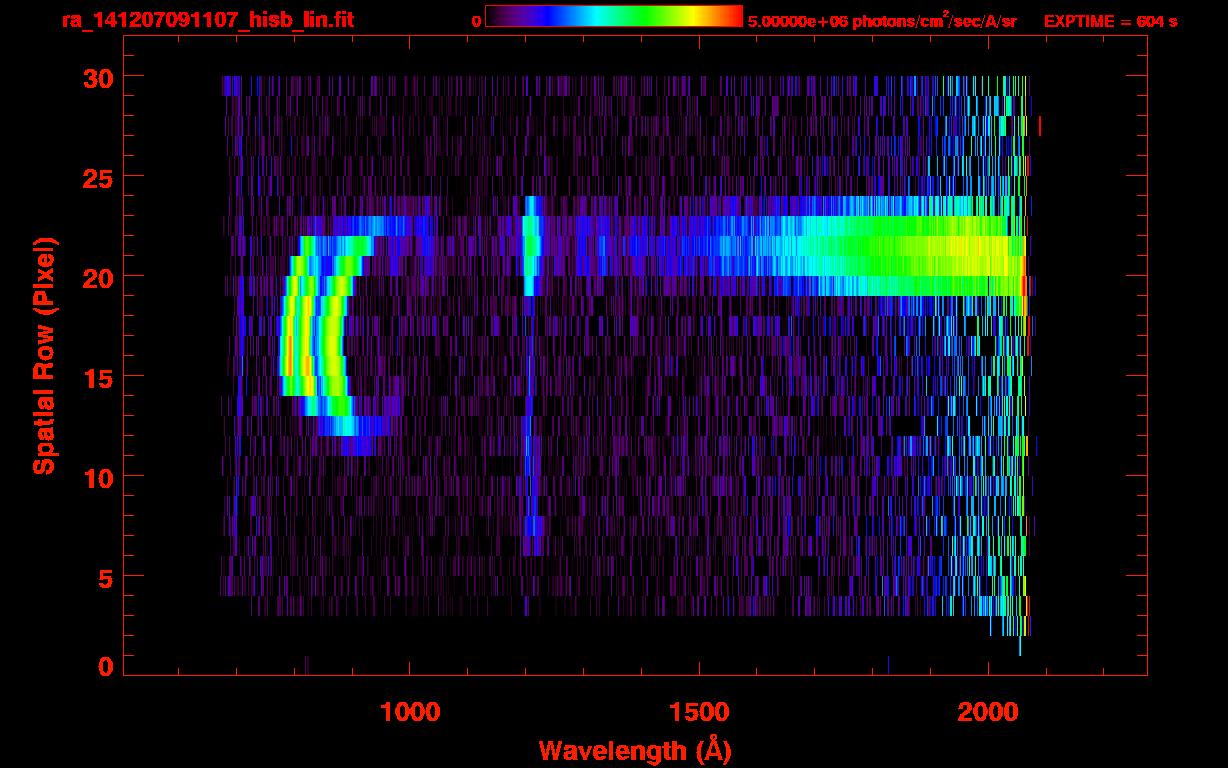
Task: Click the 0 label left of colorbar
Action: point(476,21)
